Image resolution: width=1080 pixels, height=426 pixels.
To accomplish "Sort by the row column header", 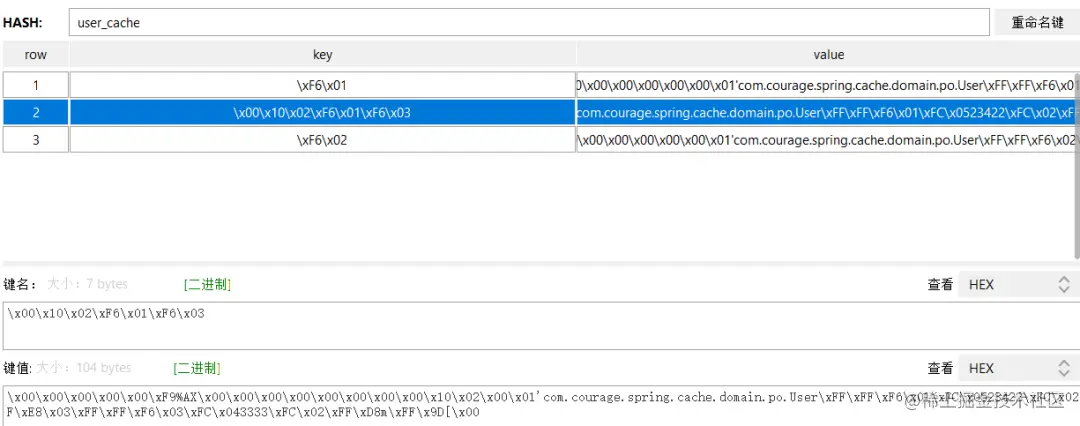I will tap(35, 55).
